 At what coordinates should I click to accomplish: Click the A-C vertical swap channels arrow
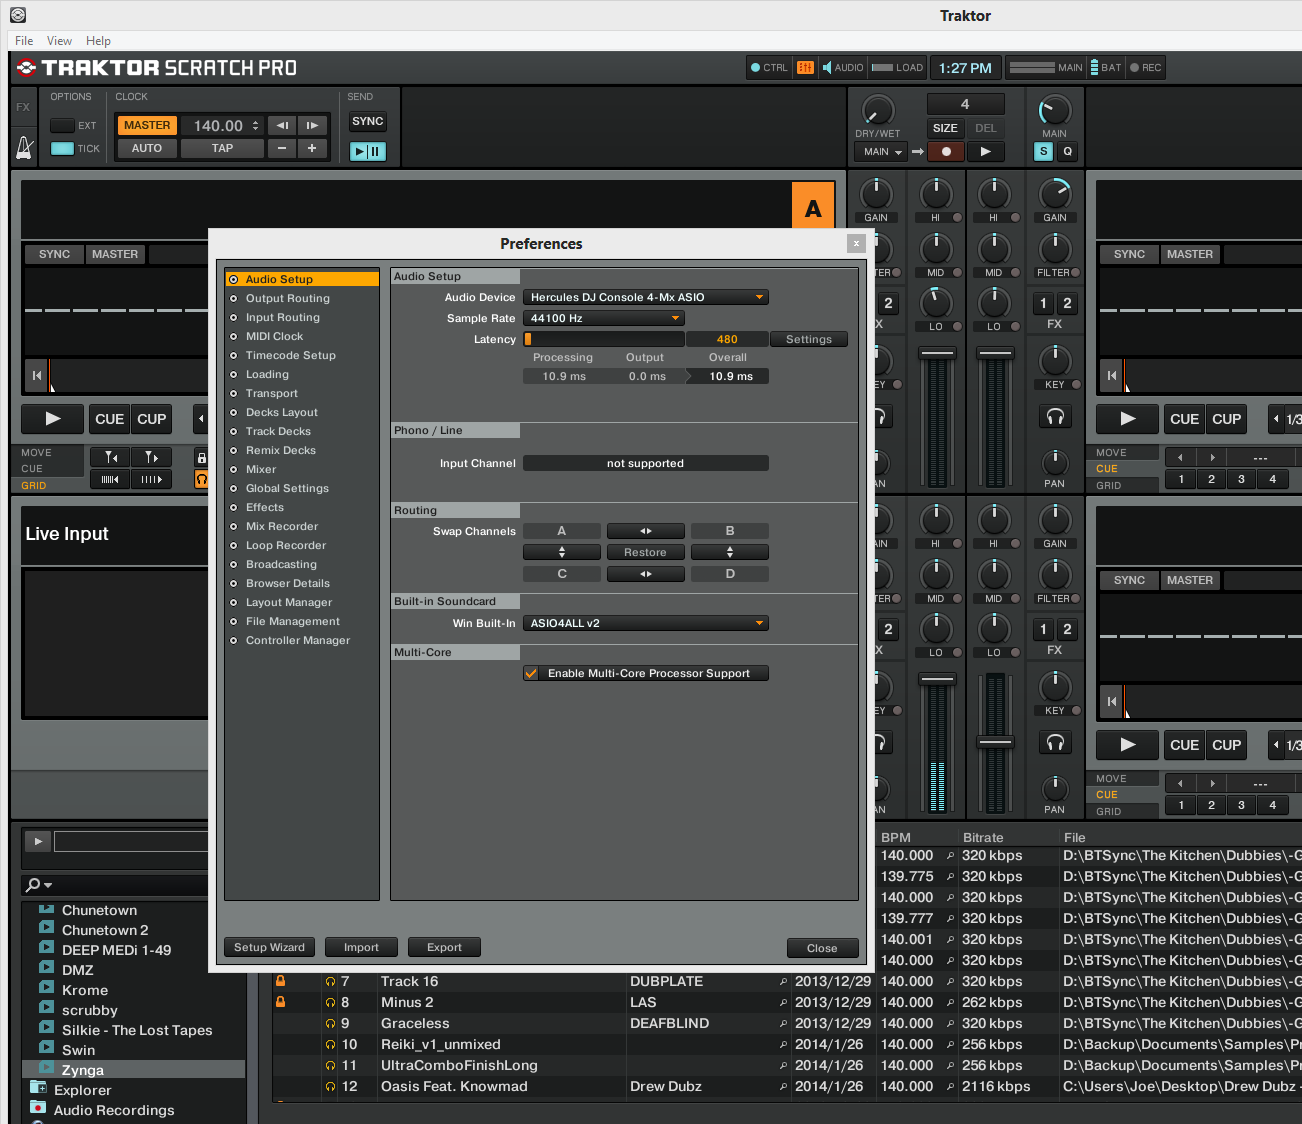click(x=562, y=552)
